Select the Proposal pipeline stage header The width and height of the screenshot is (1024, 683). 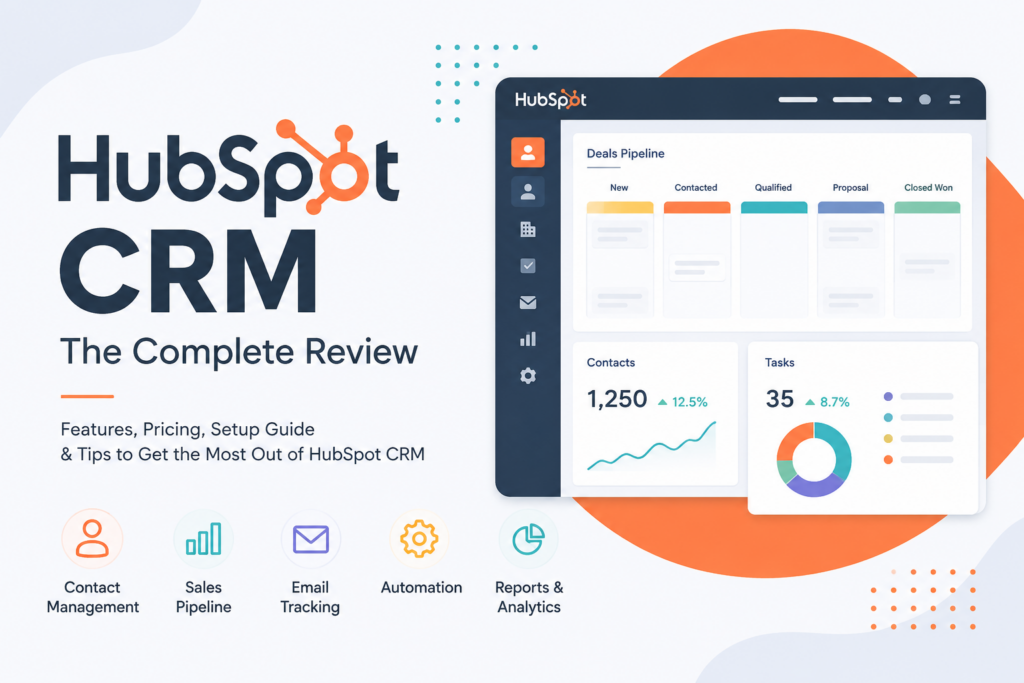850,187
